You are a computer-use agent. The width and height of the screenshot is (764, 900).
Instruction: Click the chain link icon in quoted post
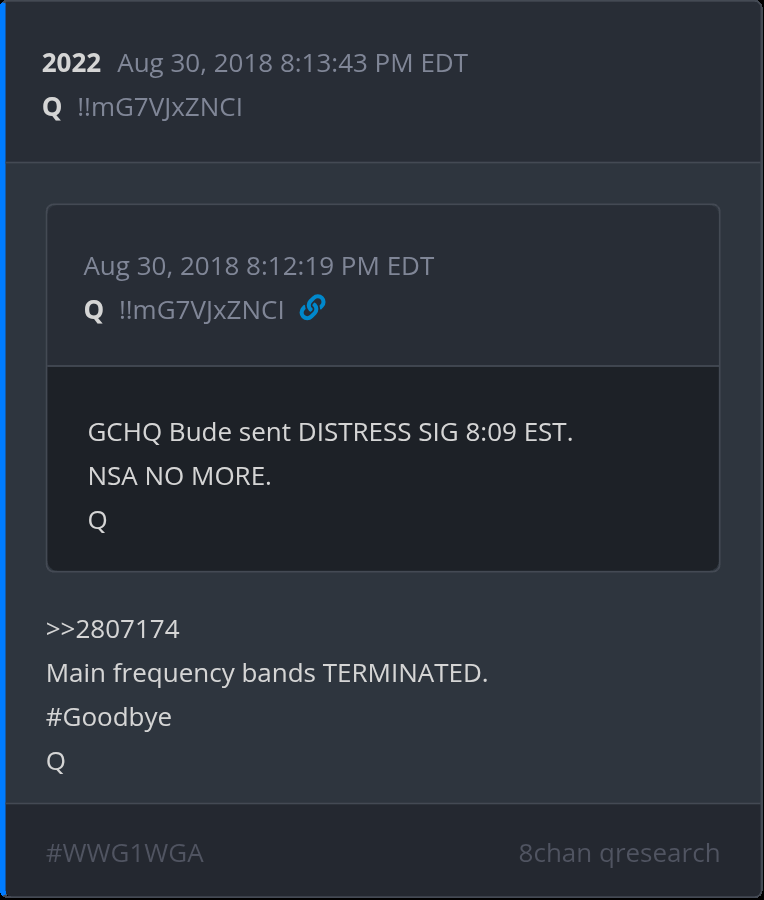tap(312, 309)
